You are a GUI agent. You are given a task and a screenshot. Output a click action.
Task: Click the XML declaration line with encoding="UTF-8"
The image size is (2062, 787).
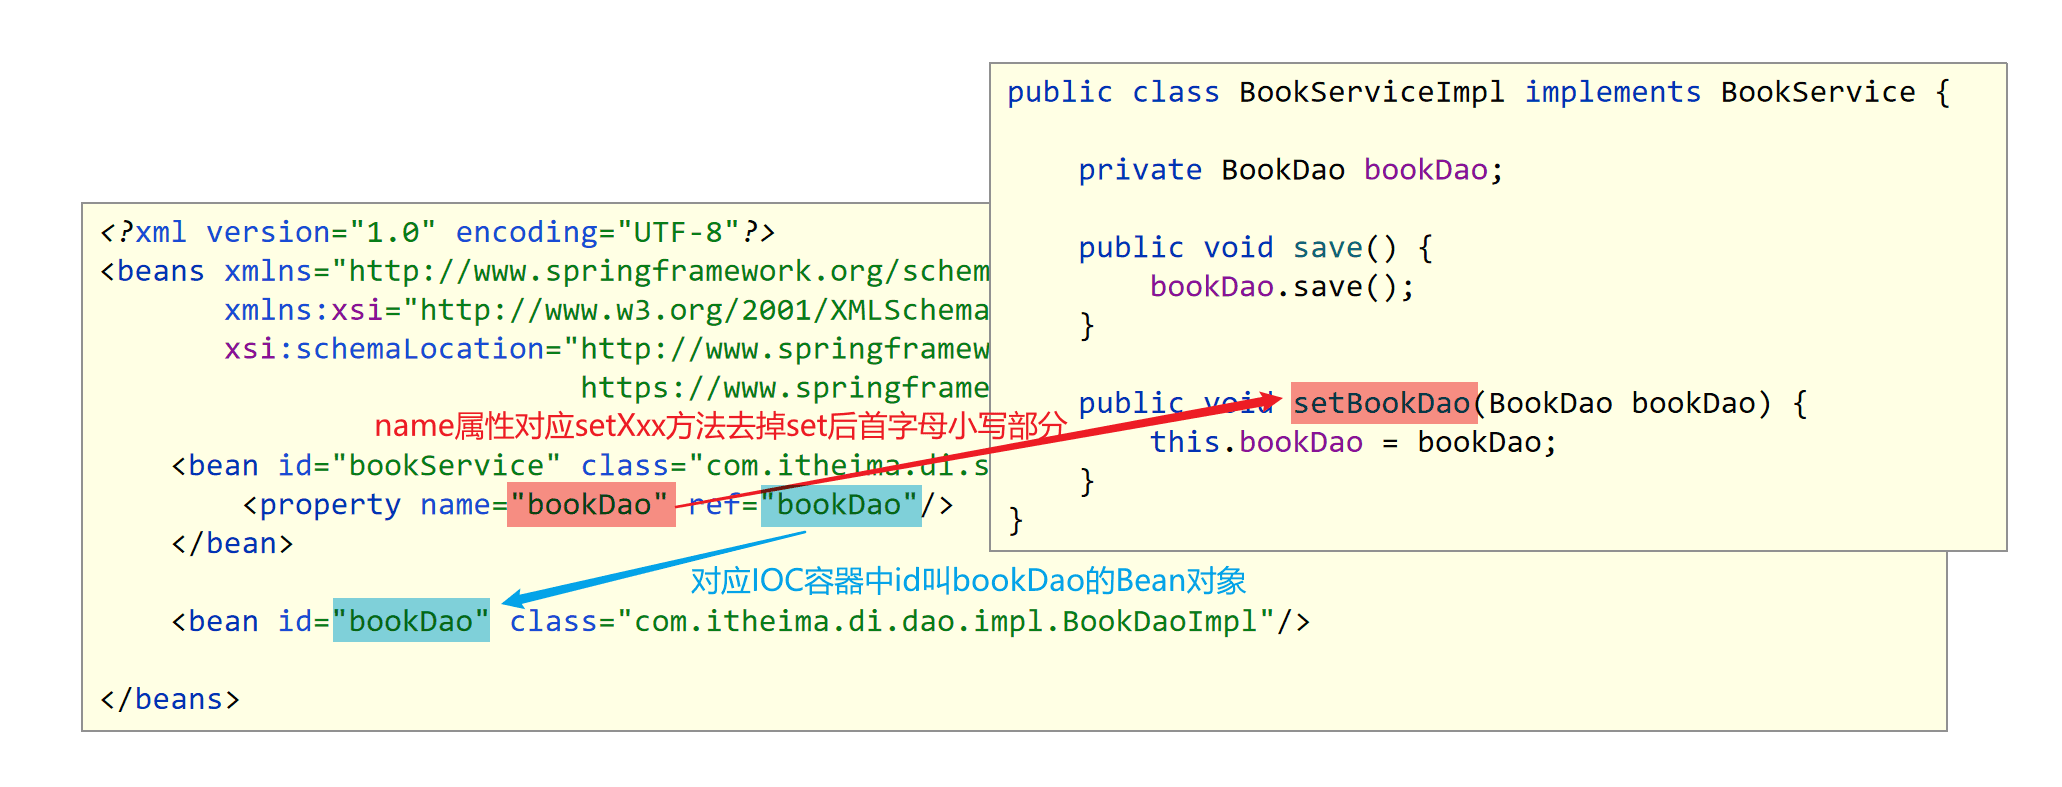point(437,232)
